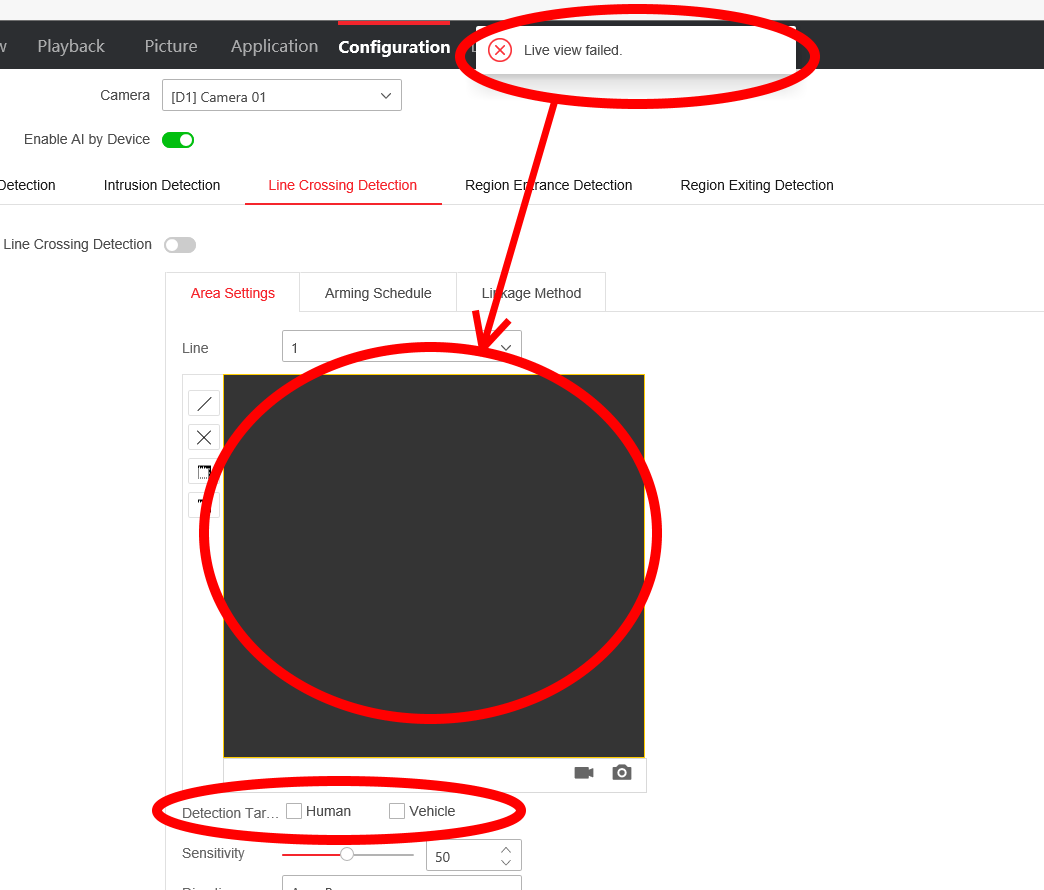Click the red error icon in notification
The image size is (1044, 890).
(500, 50)
